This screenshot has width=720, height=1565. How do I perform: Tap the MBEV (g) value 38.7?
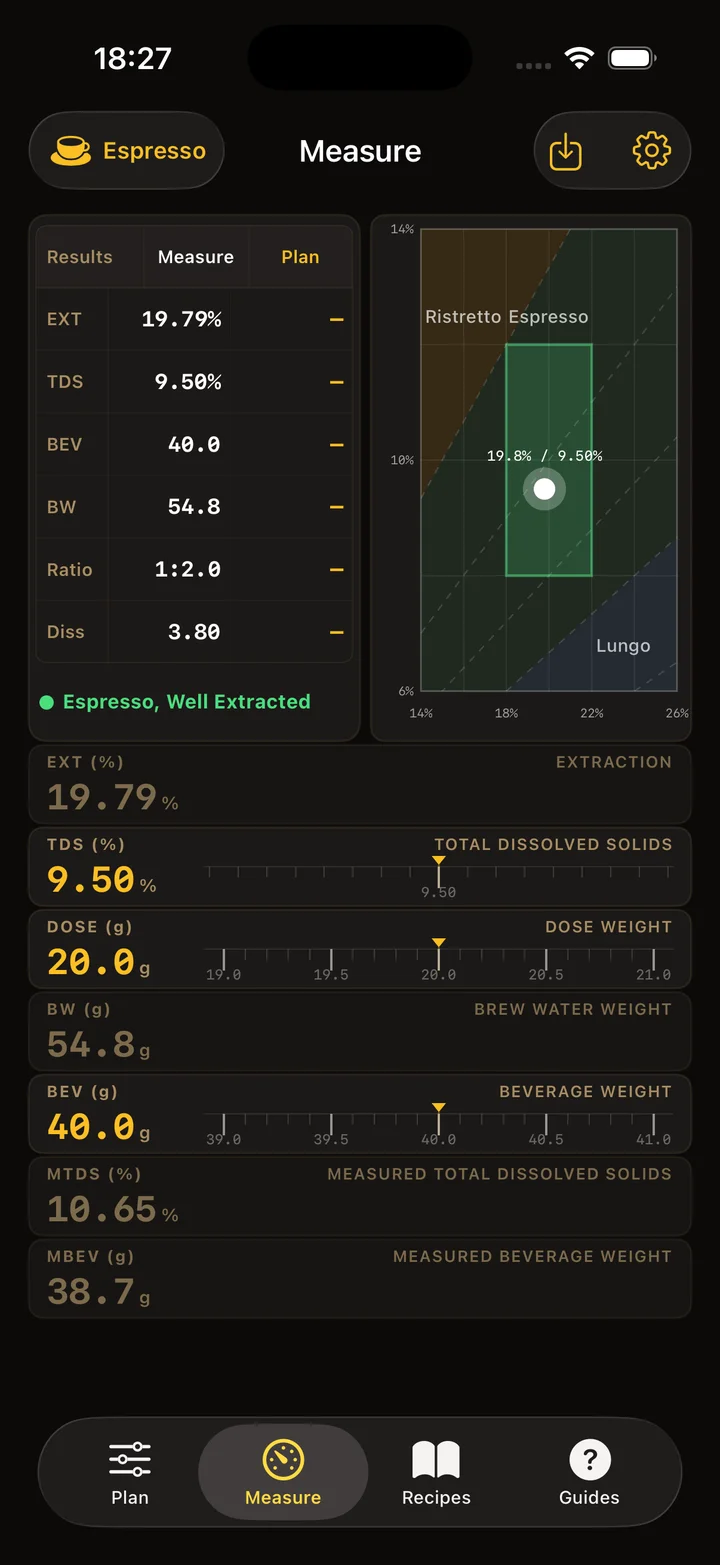point(99,1292)
